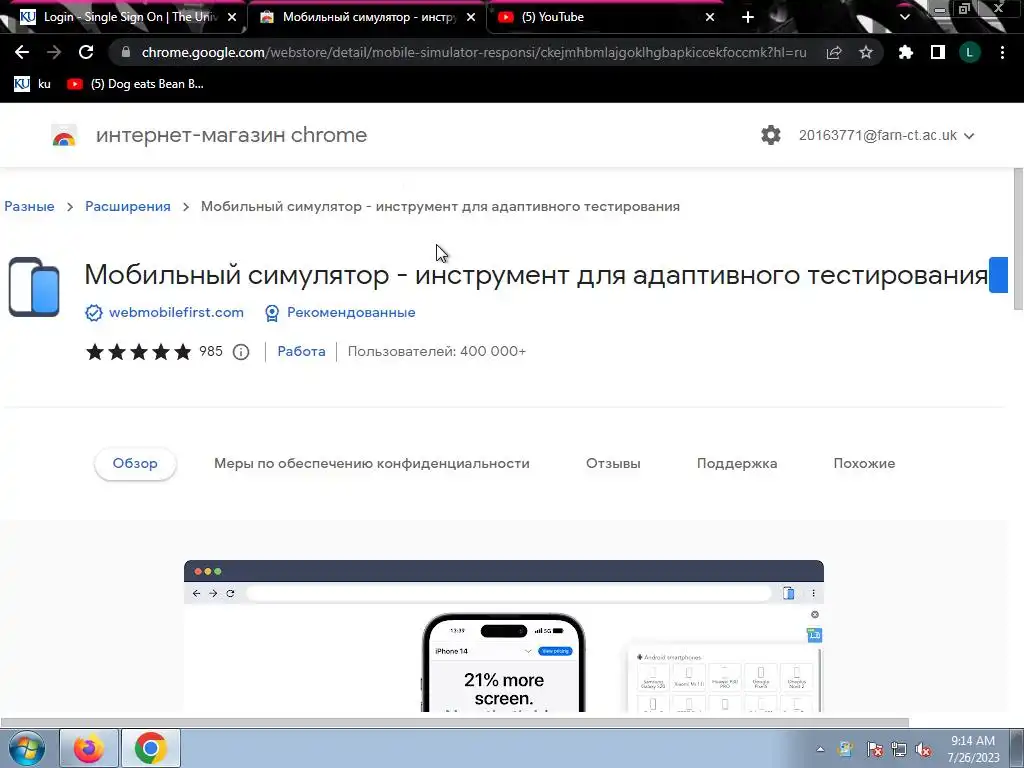
Task: Click the vertical page scrollbar
Action: click(1018, 239)
